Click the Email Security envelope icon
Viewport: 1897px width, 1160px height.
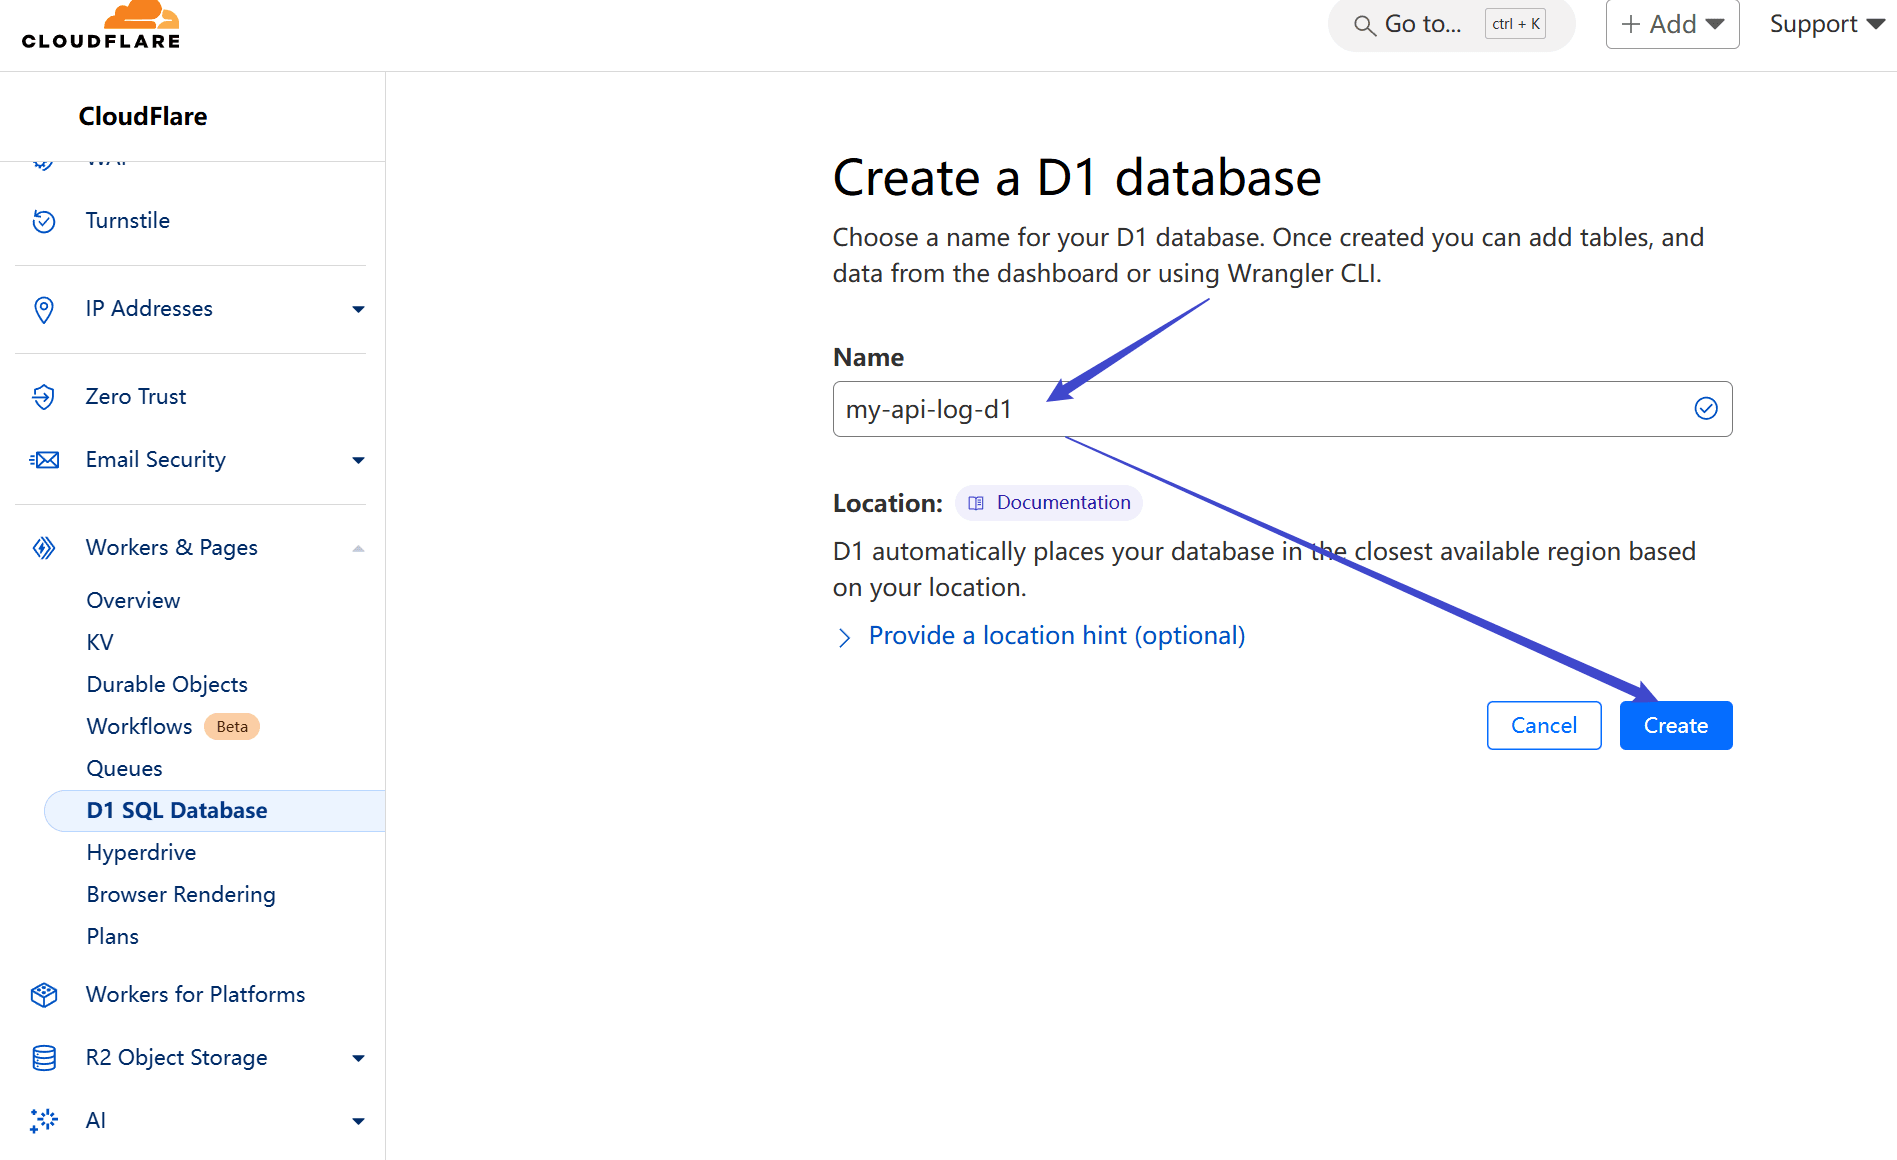tap(44, 460)
